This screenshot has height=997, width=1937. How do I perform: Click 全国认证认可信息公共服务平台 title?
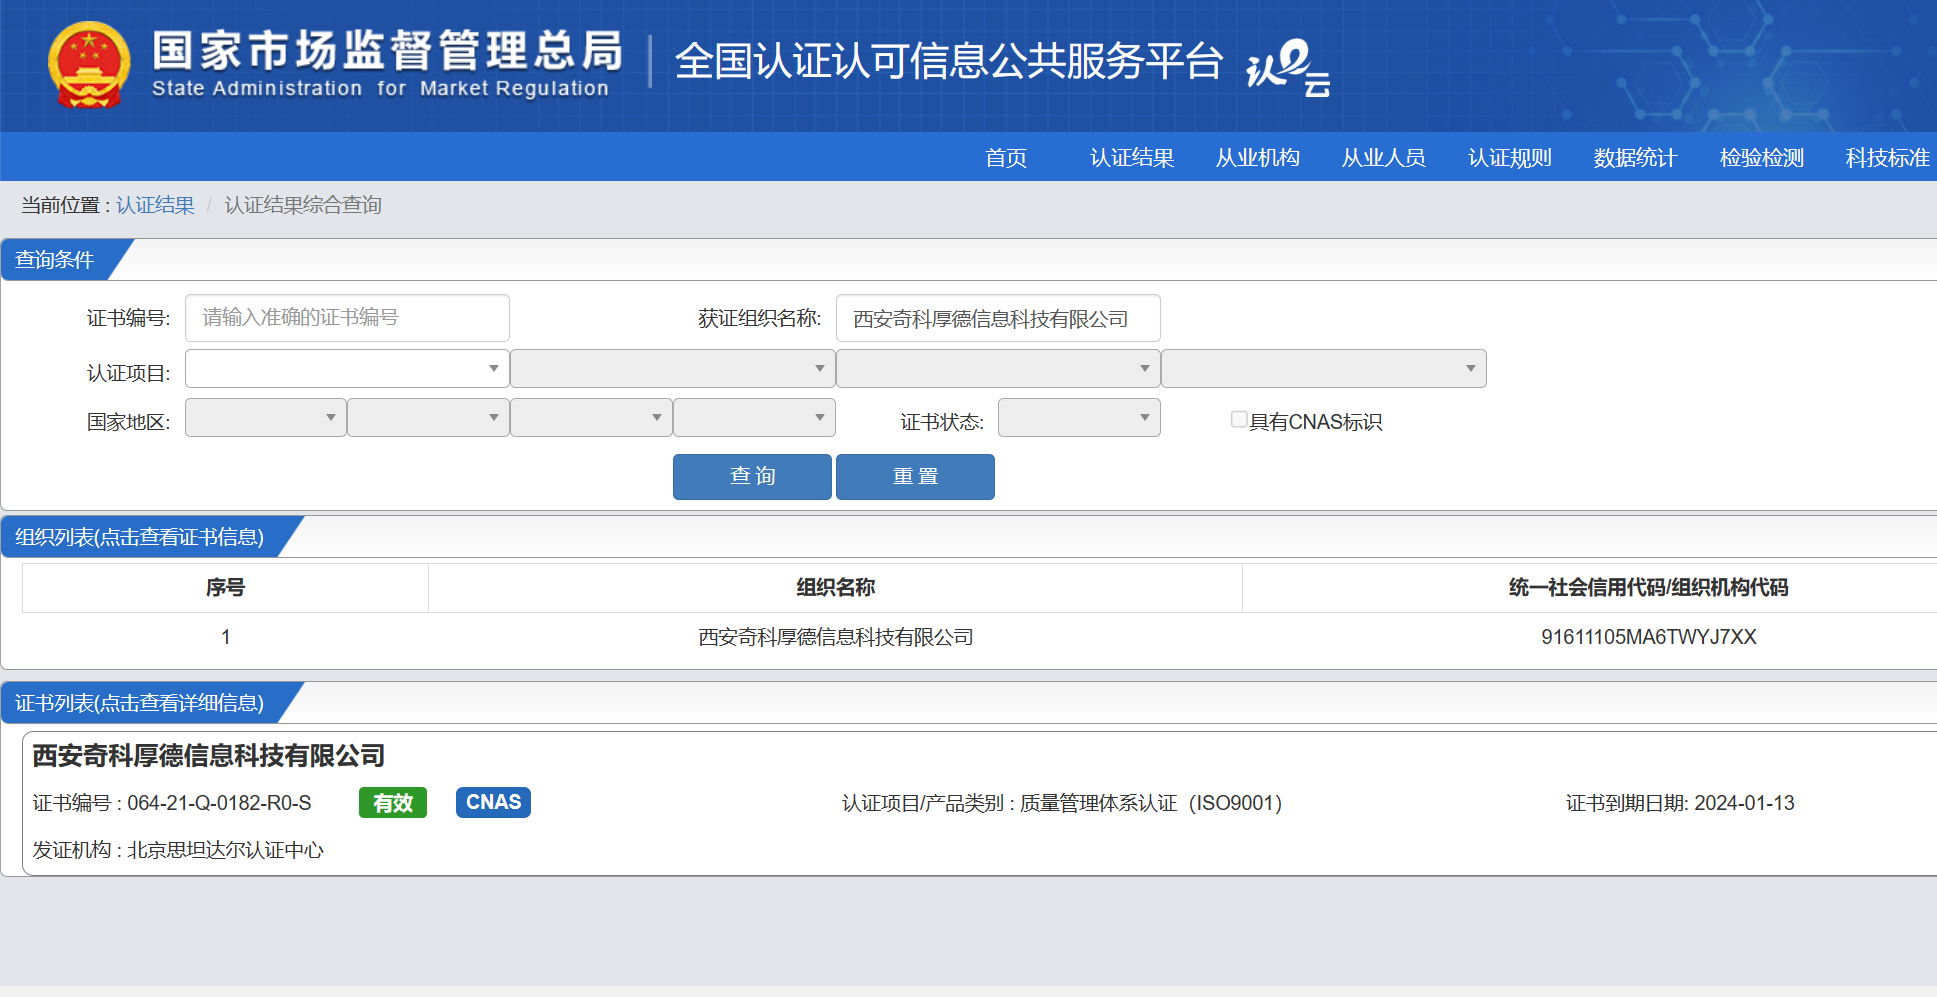point(949,62)
